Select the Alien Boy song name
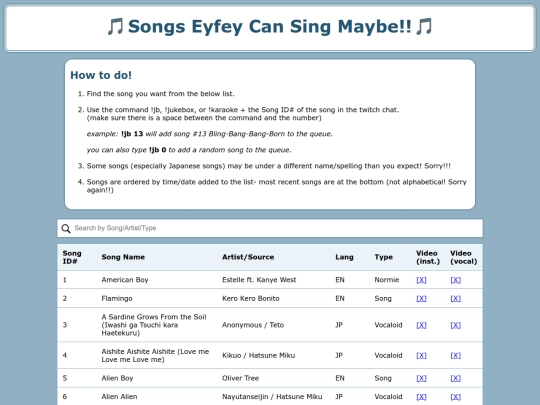The image size is (540, 405). [x=117, y=378]
